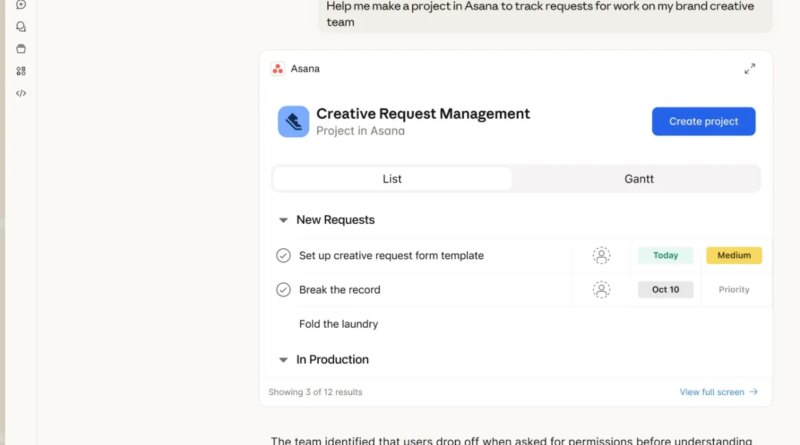
Task: Open the apps grid icon in sidebar
Action: click(21, 71)
